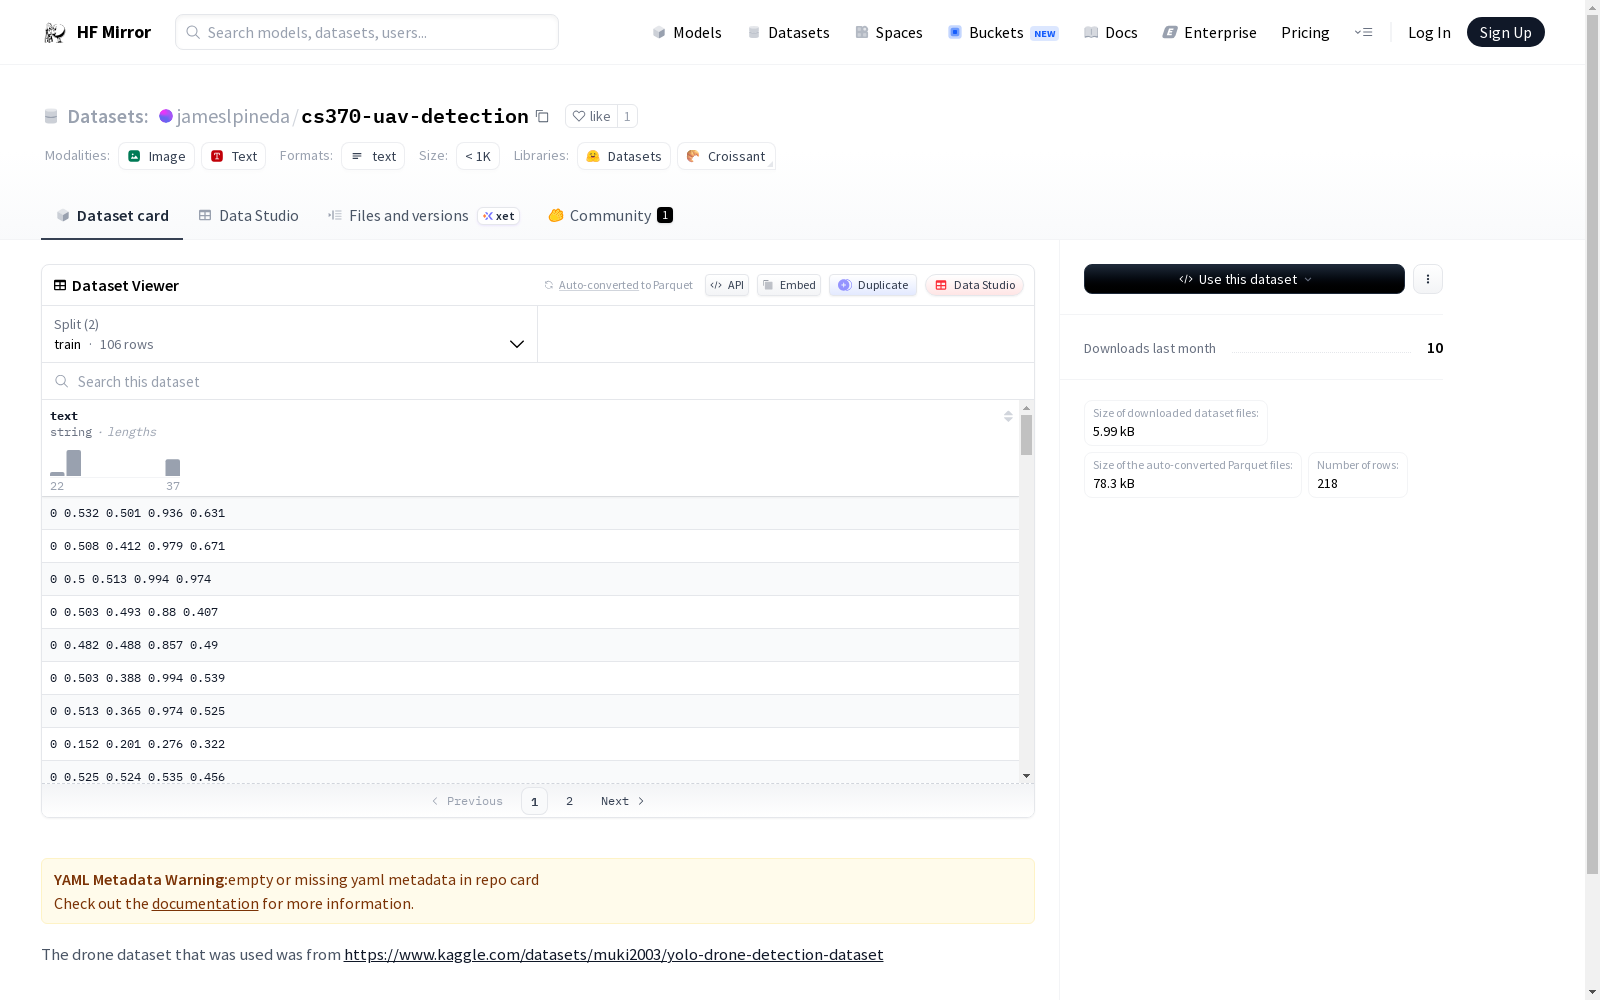Viewport: 1600px width, 1000px height.
Task: Click the Embed button
Action: tap(789, 285)
